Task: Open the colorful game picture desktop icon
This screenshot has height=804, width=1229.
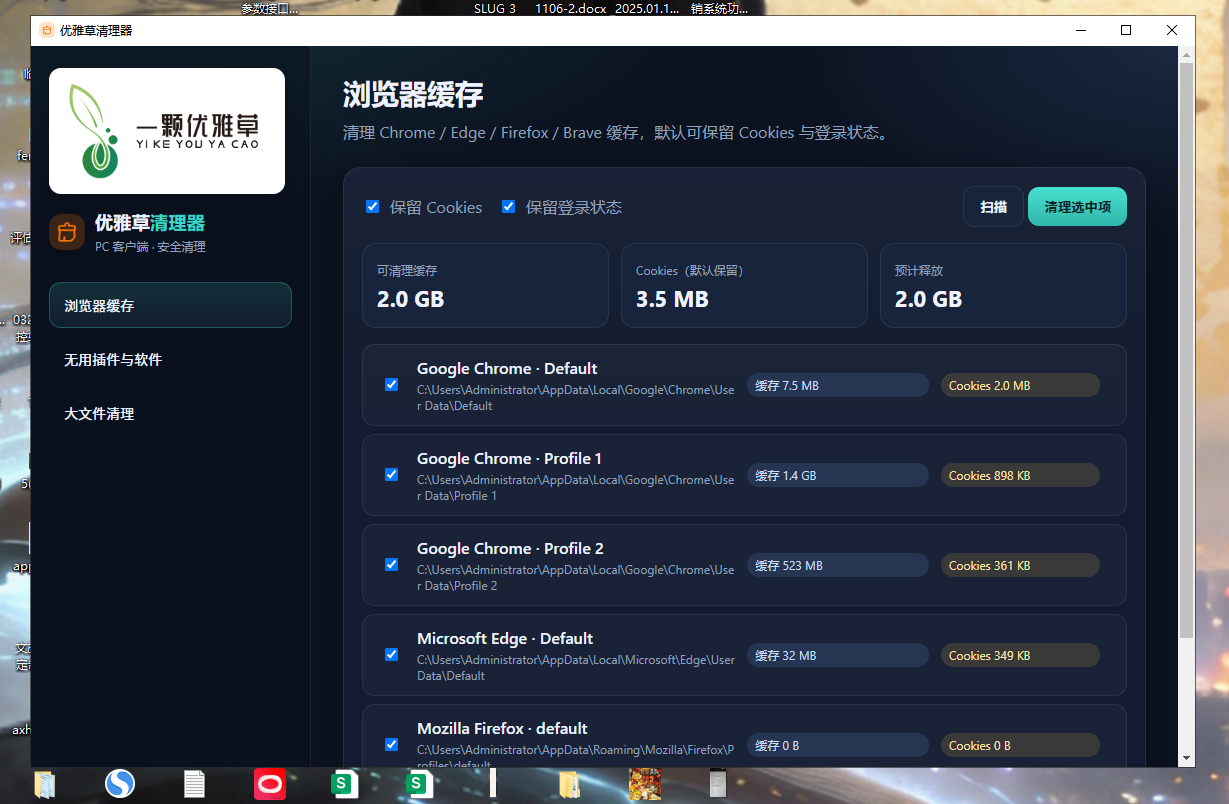Action: (643, 783)
